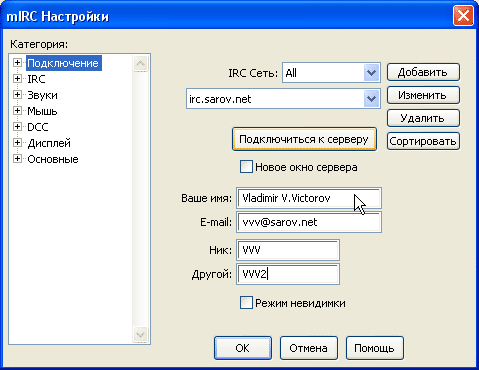Click category list scroll down arrow

pos(140,334)
